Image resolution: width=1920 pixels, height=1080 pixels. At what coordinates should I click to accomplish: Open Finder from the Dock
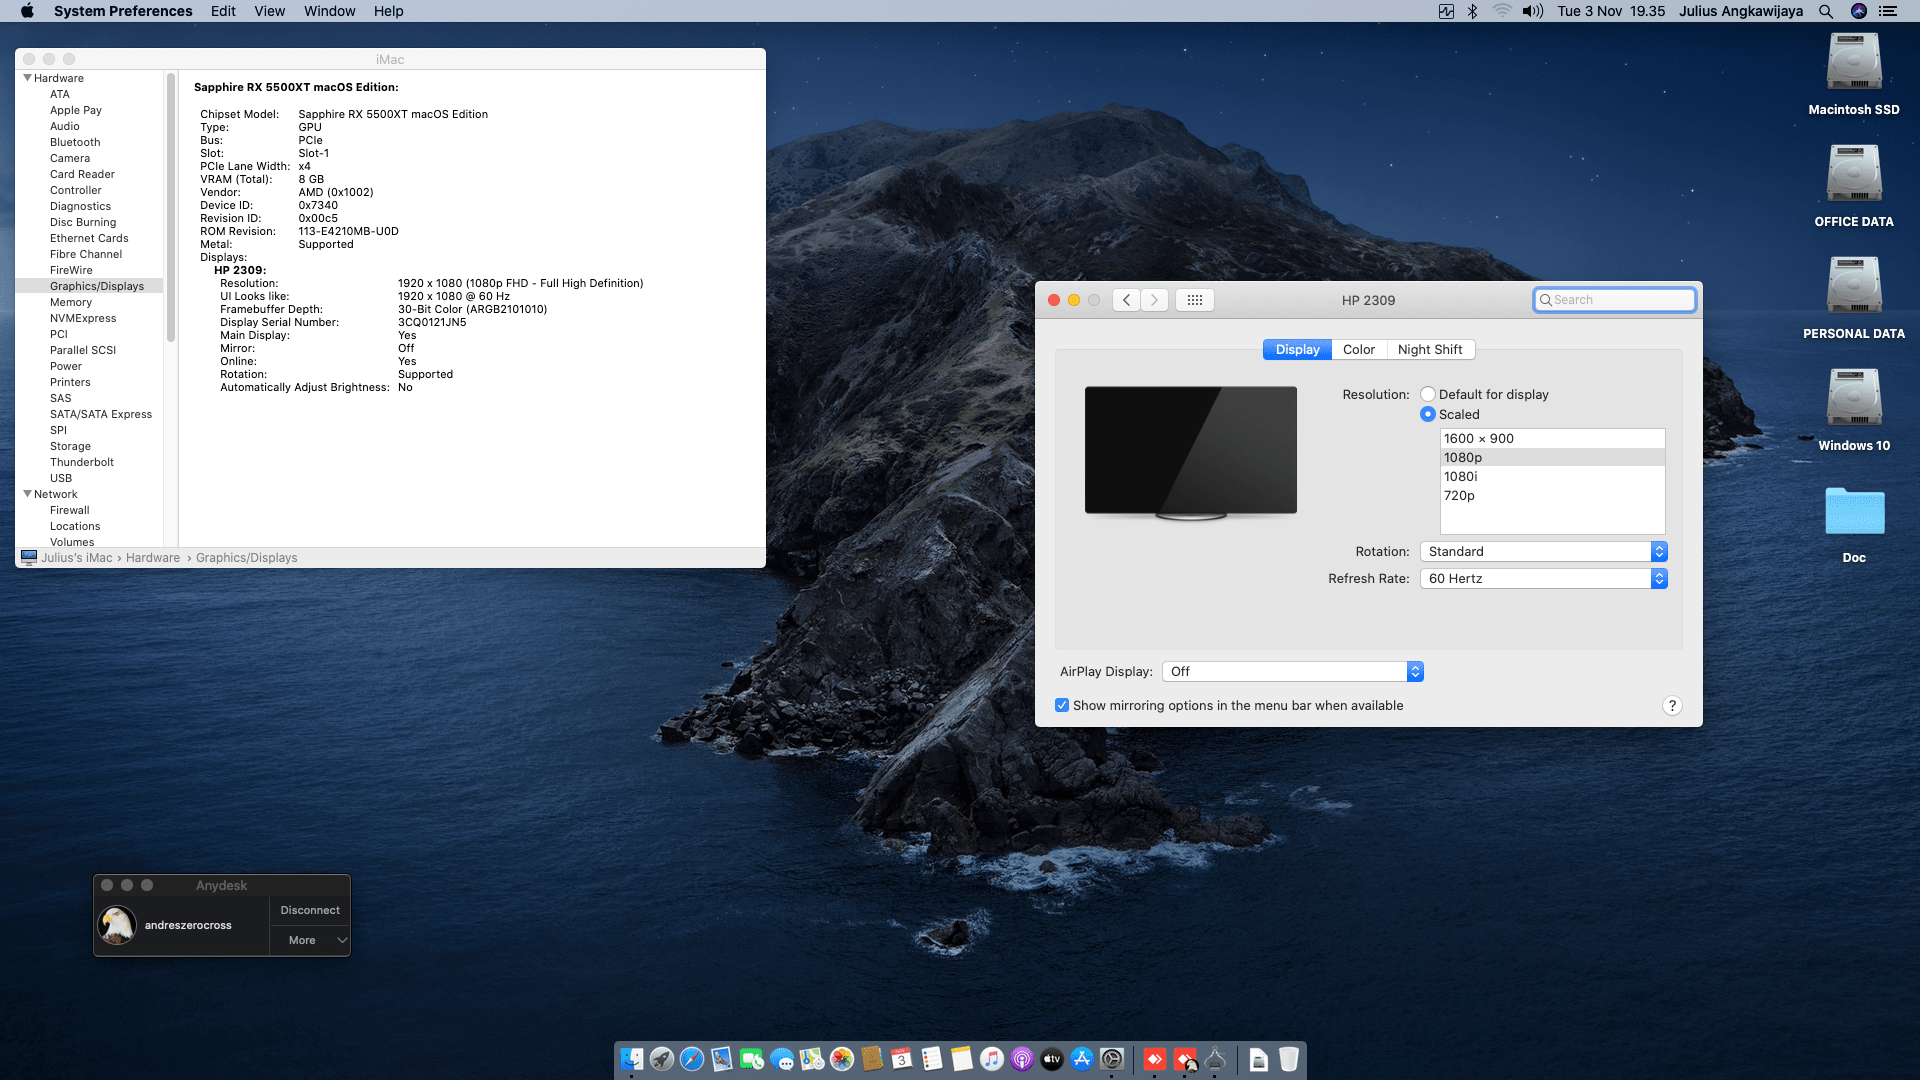pyautogui.click(x=632, y=1059)
